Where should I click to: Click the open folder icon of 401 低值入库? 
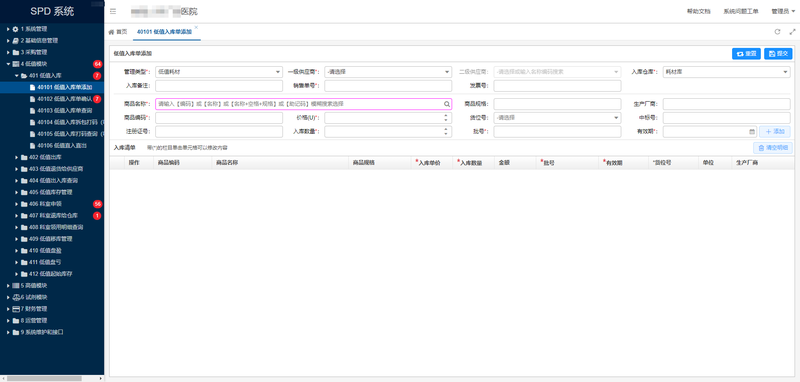pos(23,76)
